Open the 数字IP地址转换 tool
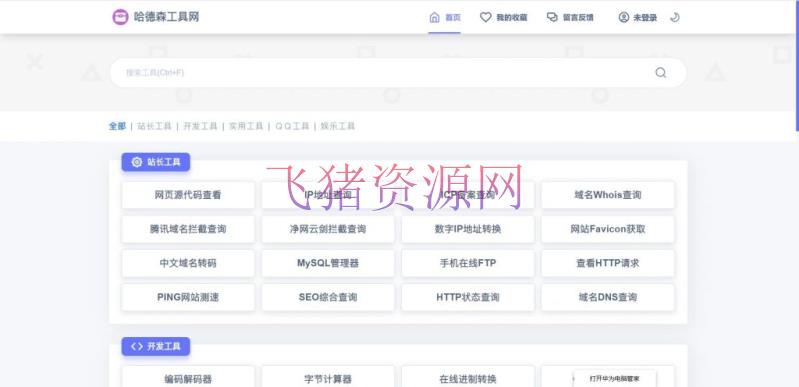The width and height of the screenshot is (799, 387). pyautogui.click(x=468, y=229)
